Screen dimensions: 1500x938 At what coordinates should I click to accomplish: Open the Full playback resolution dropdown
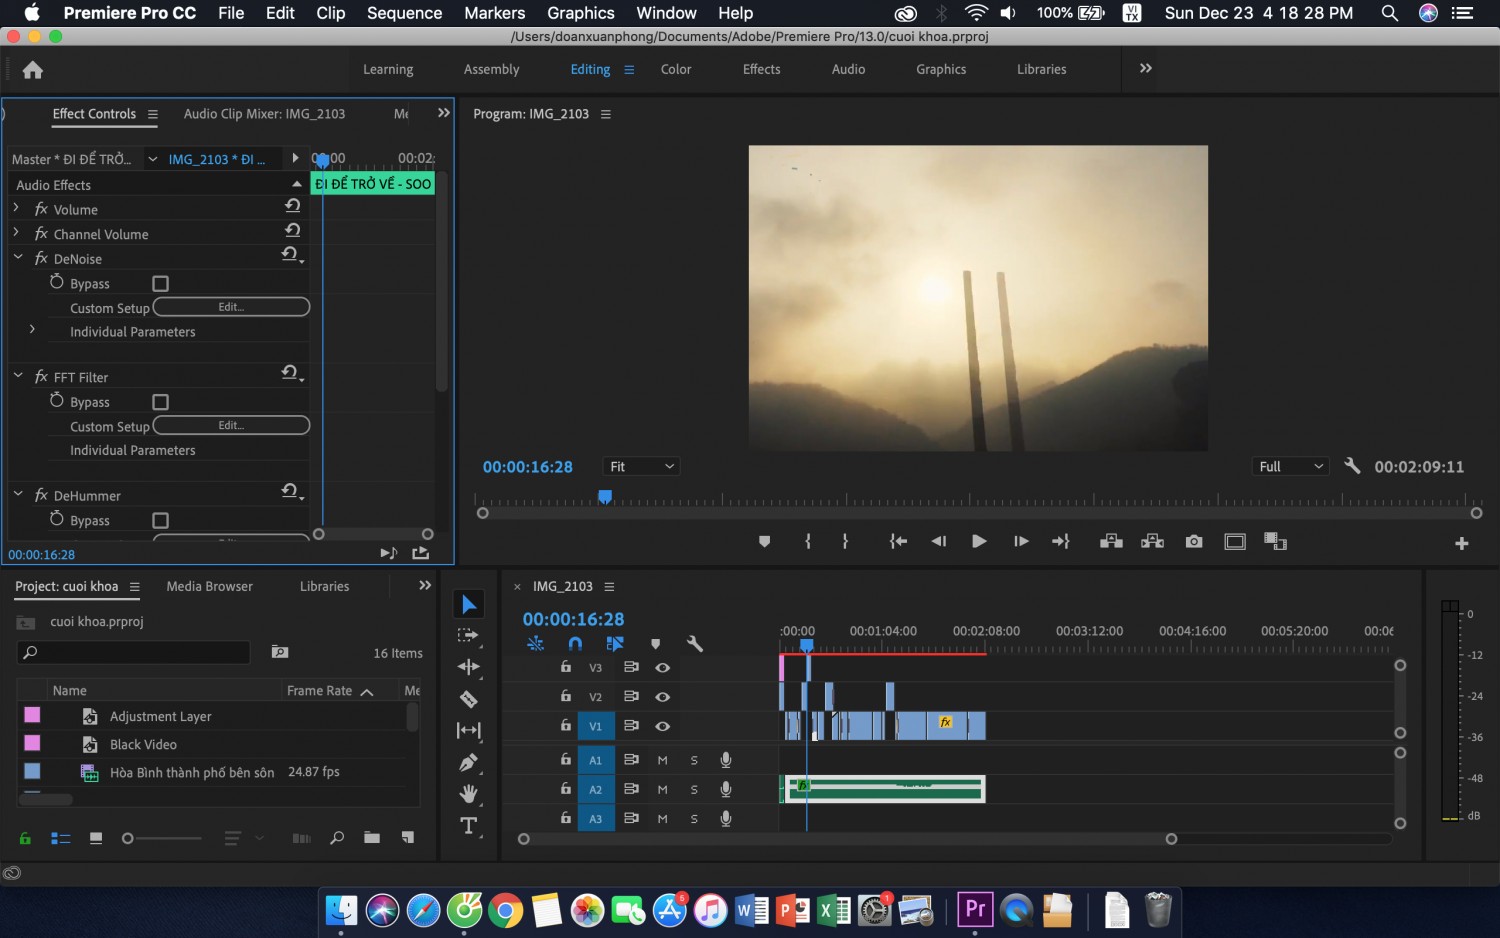click(1291, 467)
